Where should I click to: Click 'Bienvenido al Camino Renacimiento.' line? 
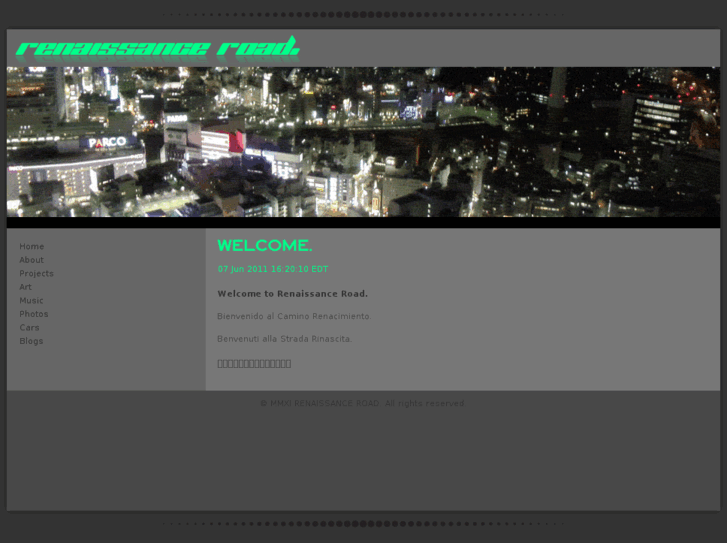pyautogui.click(x=294, y=316)
